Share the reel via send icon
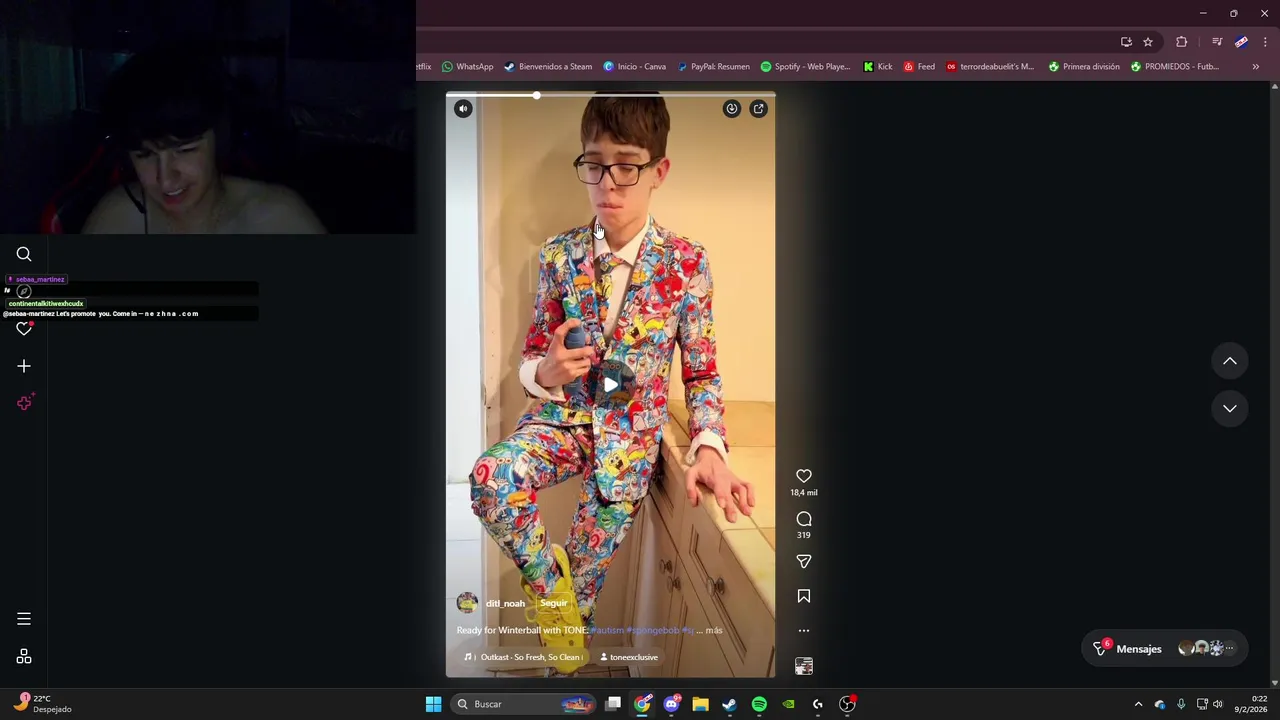The image size is (1280, 720). point(804,562)
